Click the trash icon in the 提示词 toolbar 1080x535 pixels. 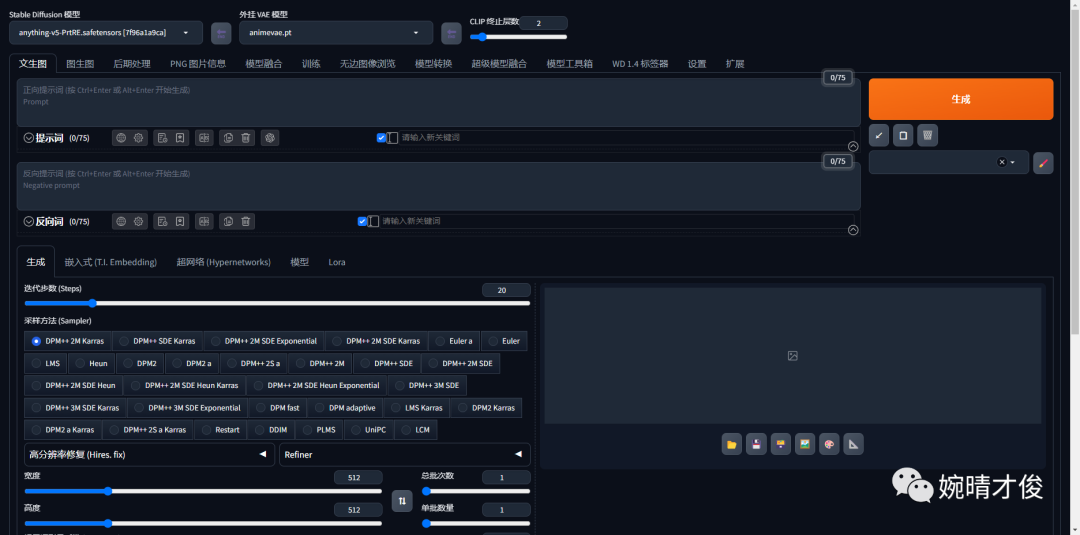pyautogui.click(x=245, y=138)
